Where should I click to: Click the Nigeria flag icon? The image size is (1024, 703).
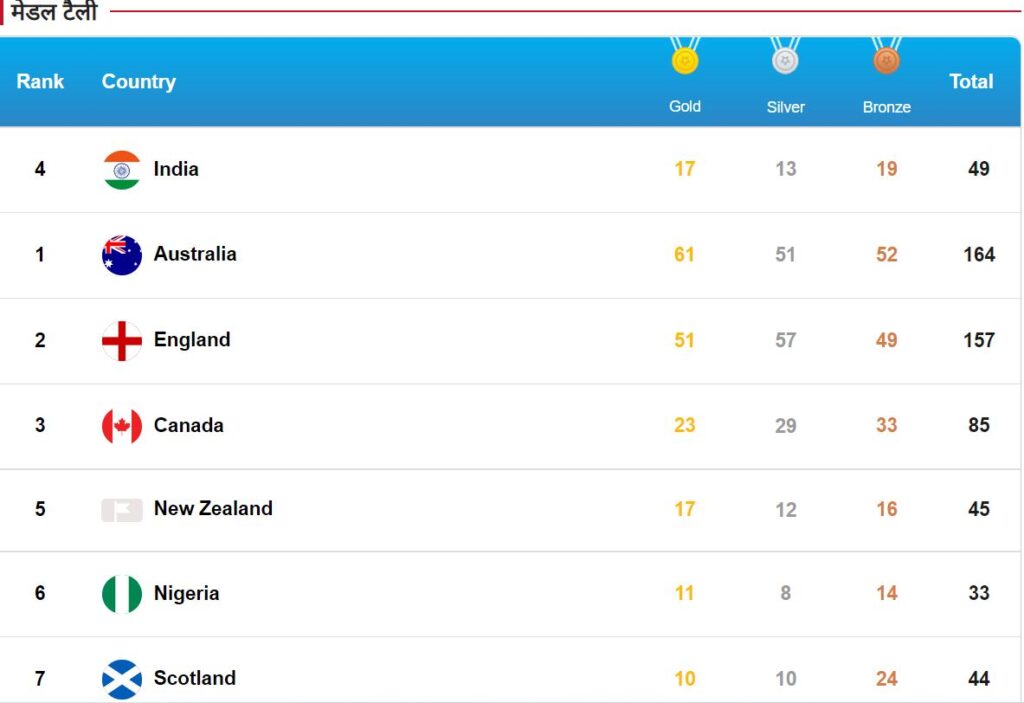click(122, 594)
